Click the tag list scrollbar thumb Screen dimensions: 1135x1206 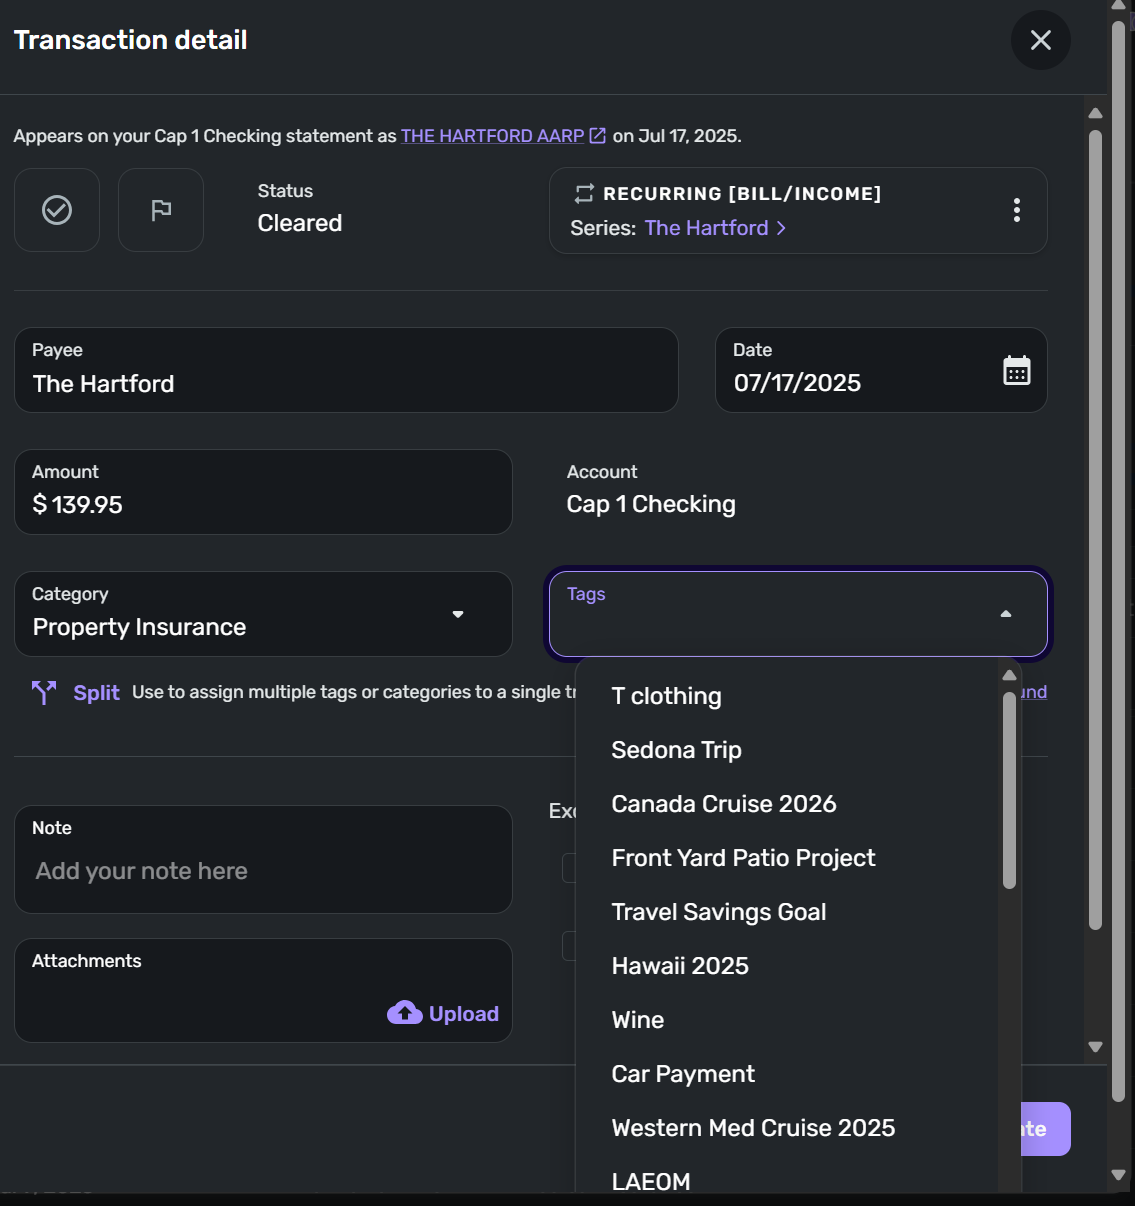pyautogui.click(x=1009, y=790)
